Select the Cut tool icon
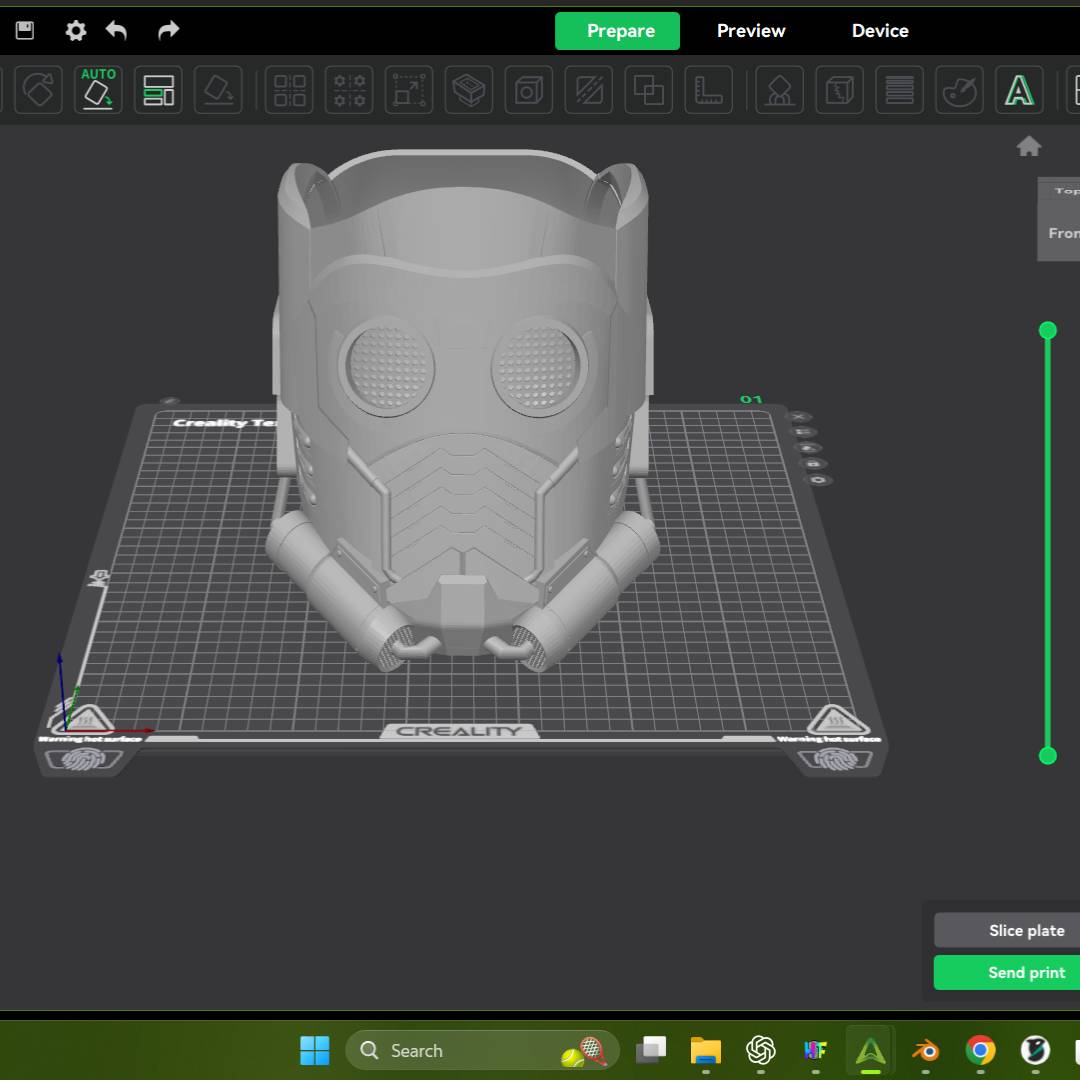 click(589, 90)
